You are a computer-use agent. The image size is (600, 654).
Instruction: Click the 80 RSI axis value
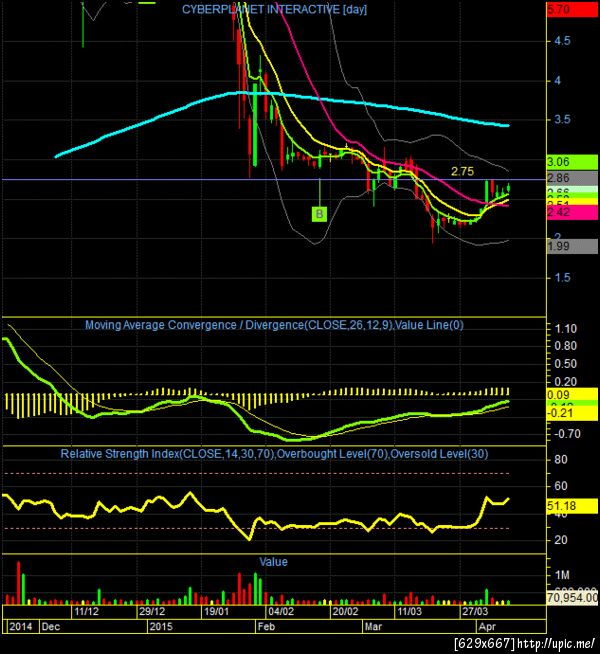click(x=561, y=460)
